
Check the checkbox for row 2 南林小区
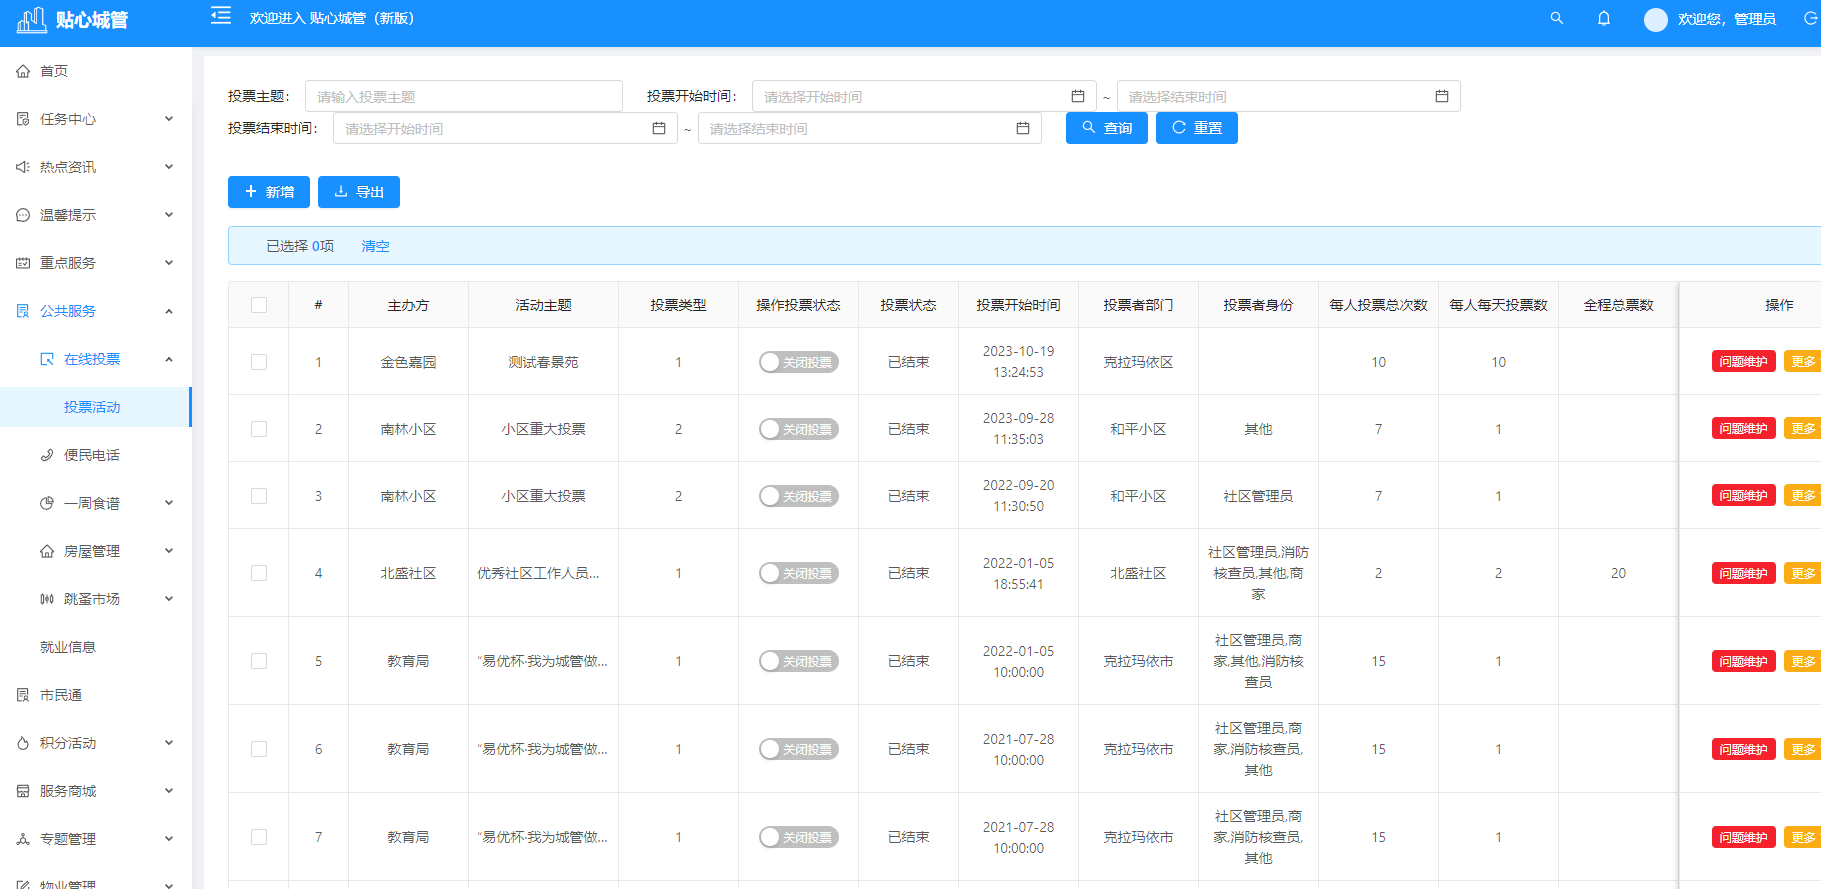(259, 429)
